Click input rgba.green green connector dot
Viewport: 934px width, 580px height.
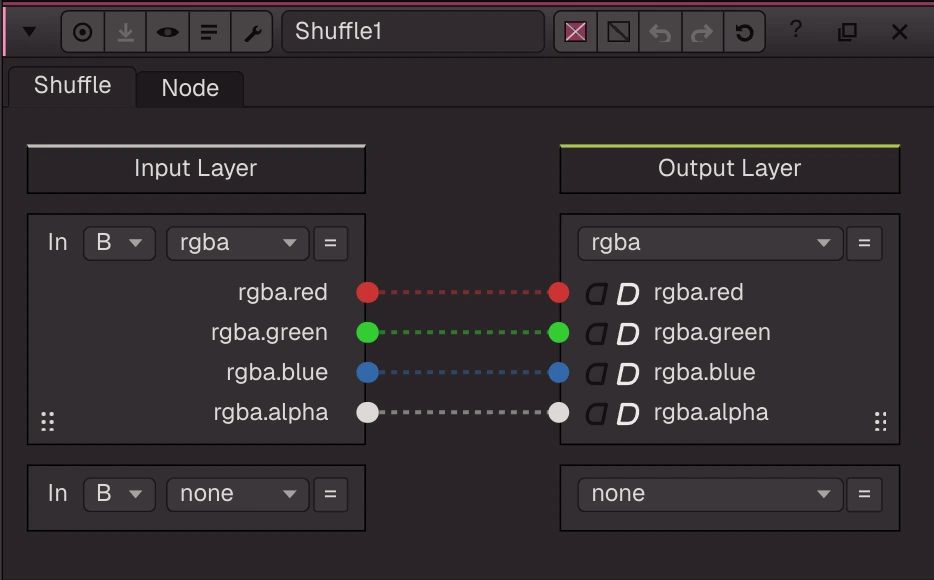(368, 332)
